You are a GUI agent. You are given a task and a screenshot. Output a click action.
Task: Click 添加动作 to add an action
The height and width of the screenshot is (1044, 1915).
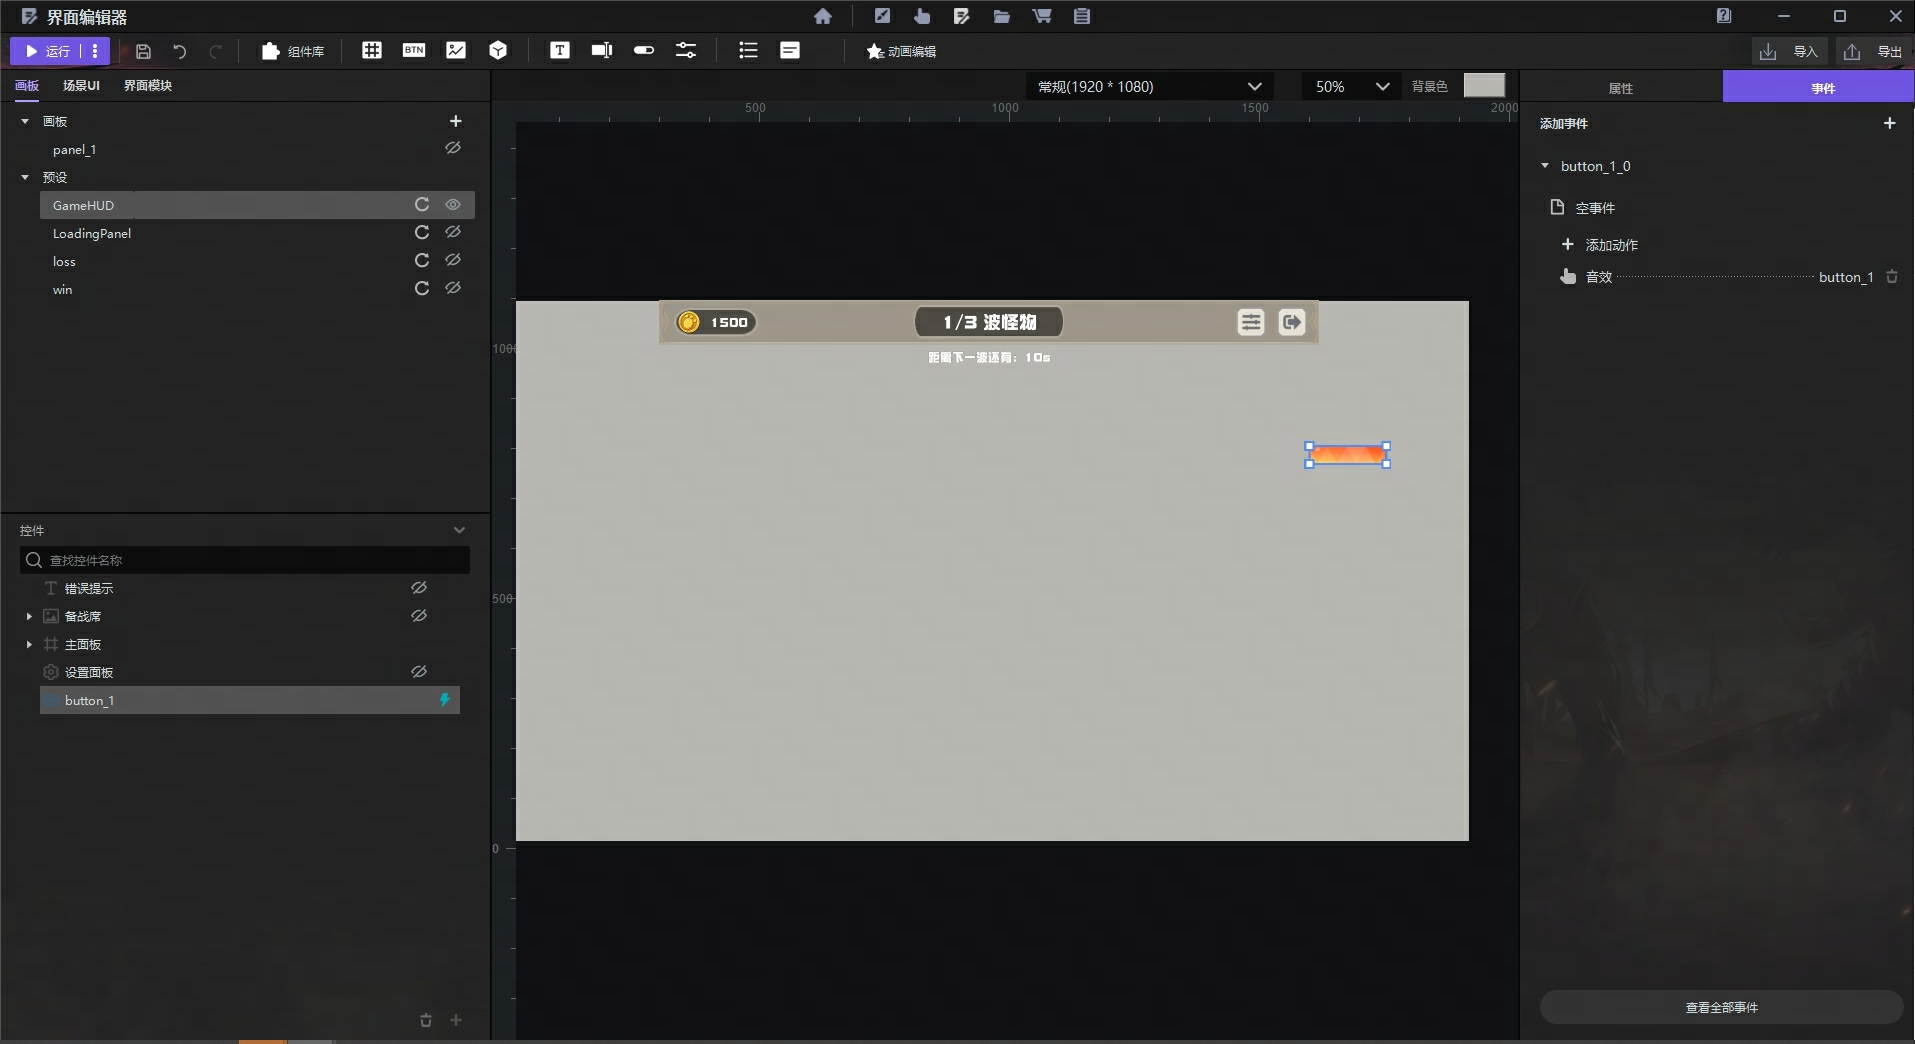coord(1600,244)
